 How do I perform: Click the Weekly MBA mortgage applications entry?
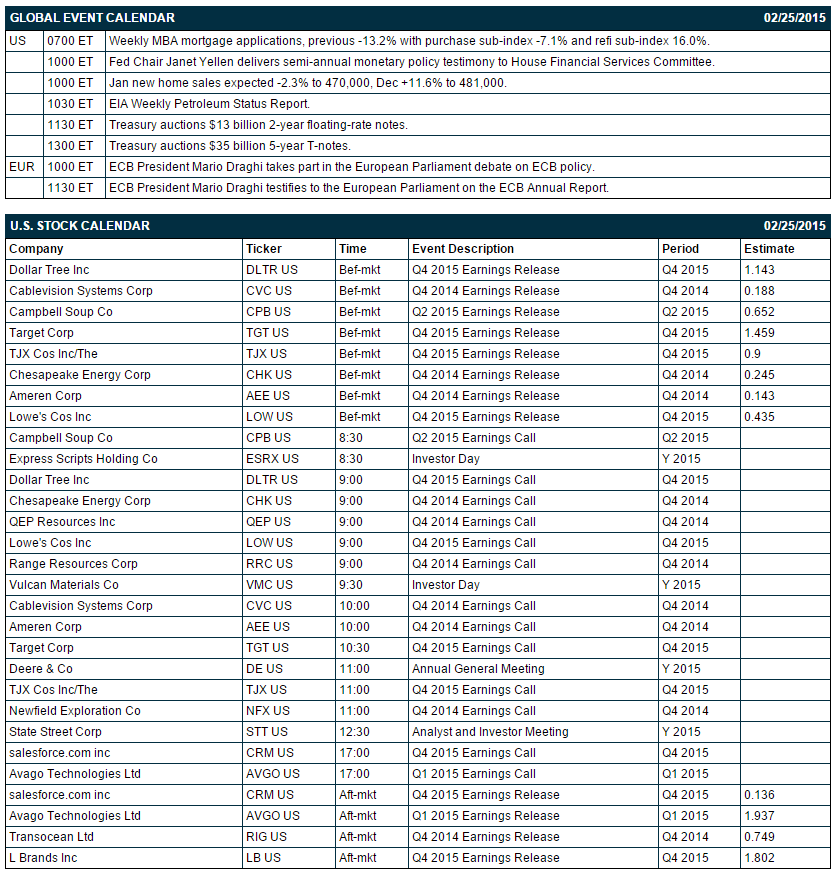[x=409, y=41]
